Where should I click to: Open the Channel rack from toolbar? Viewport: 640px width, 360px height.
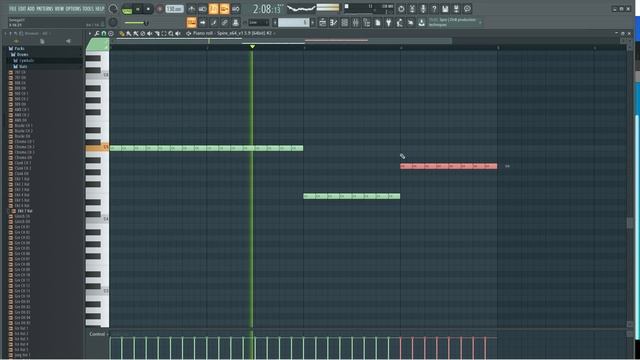pos(344,23)
